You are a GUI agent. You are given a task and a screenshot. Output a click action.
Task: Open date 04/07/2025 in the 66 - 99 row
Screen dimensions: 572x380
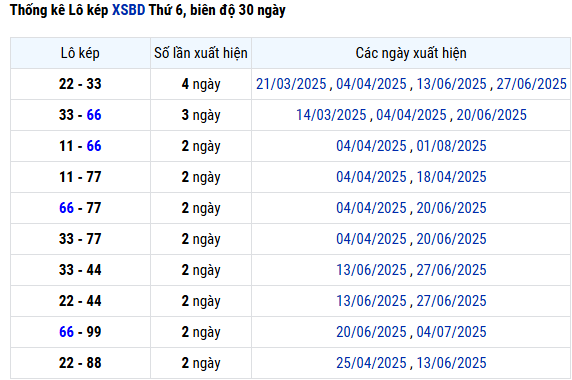[x=451, y=332]
